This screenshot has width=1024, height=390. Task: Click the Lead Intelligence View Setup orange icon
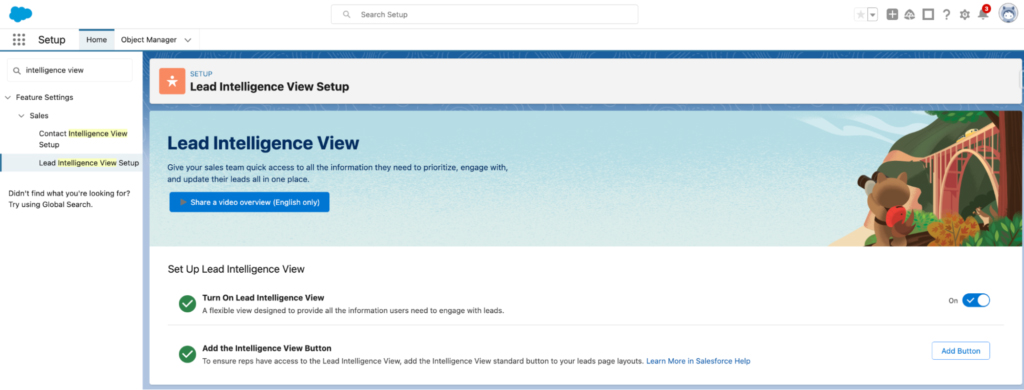[x=172, y=81]
